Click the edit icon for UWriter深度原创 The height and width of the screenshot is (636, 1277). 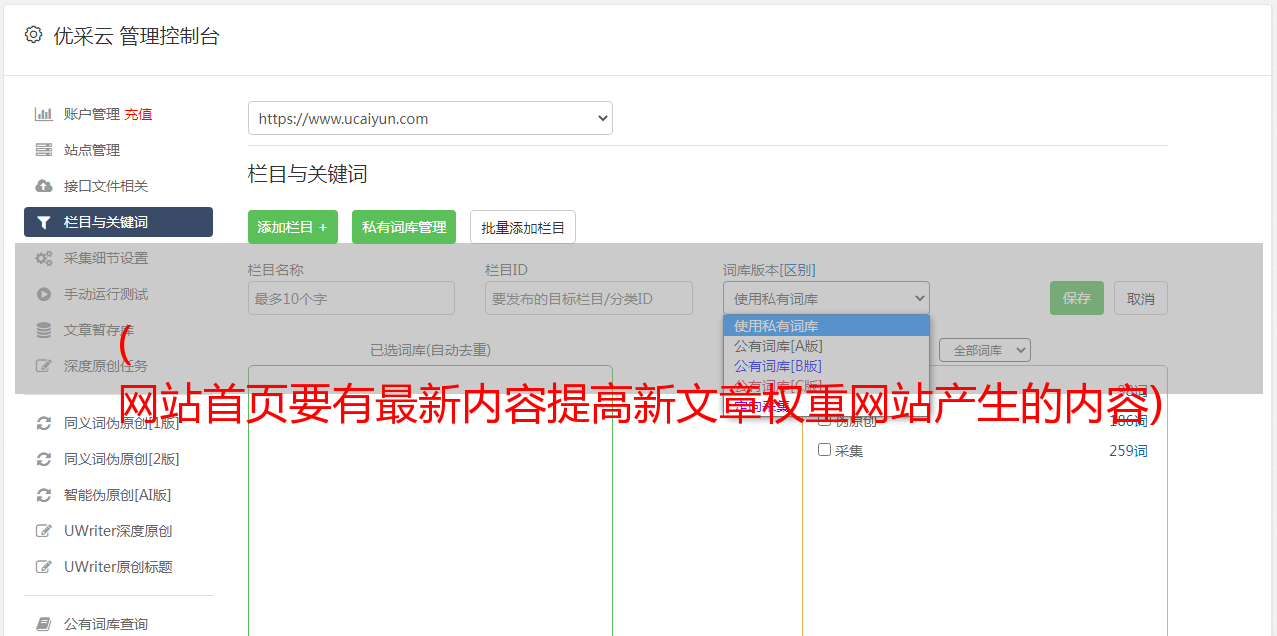(x=43, y=531)
